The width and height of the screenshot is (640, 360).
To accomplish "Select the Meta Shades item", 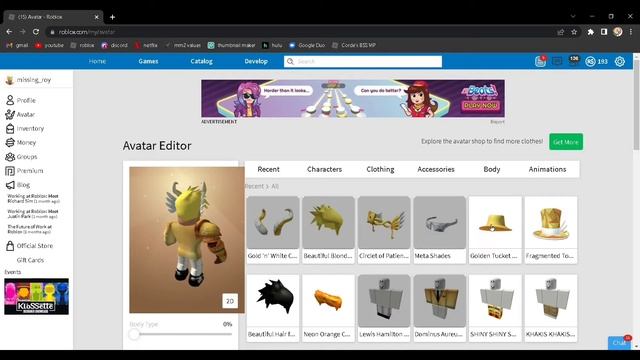I will click(x=440, y=230).
